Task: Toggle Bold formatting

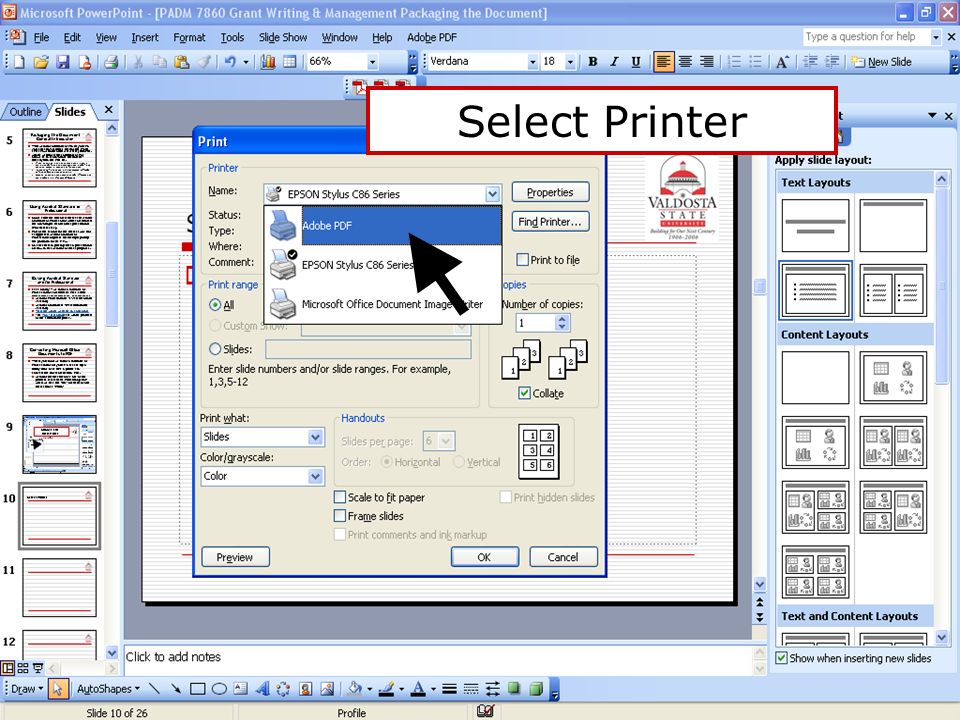Action: [x=593, y=62]
